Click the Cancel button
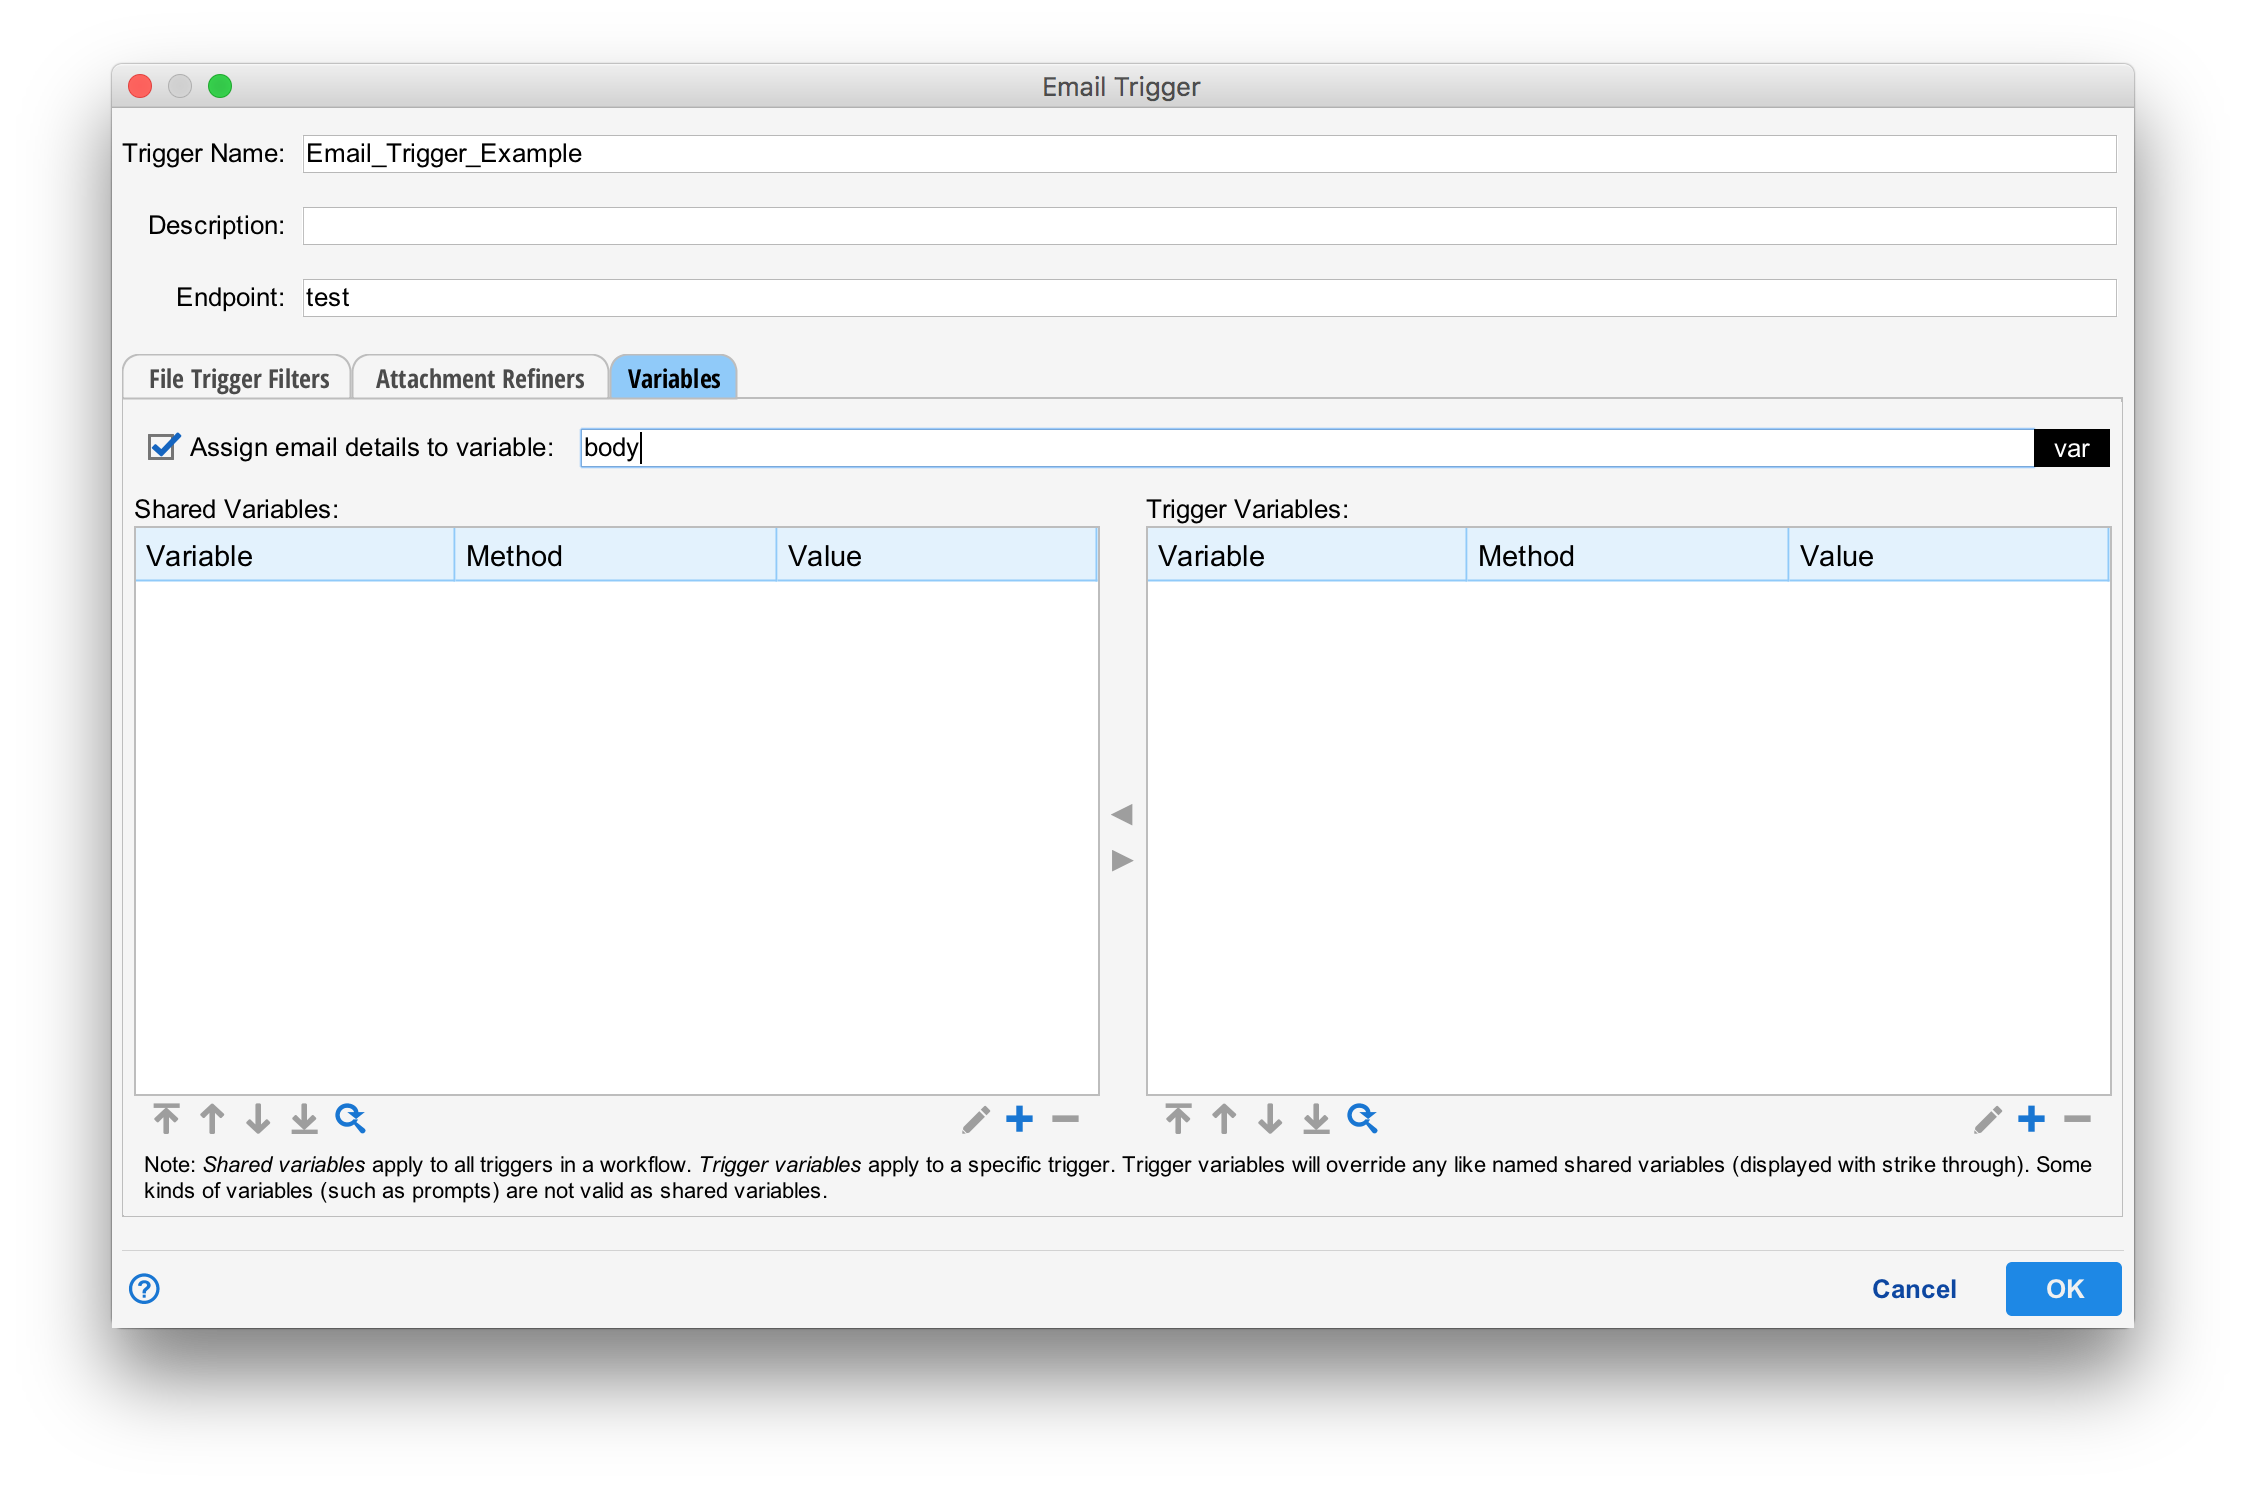Screen dimensions: 2246x1488 pos(1913,1288)
